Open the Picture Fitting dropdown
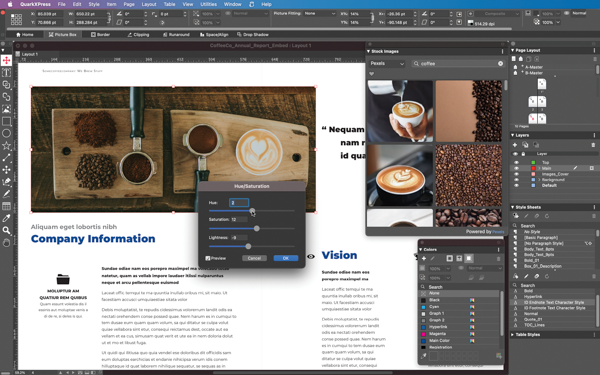 (320, 13)
